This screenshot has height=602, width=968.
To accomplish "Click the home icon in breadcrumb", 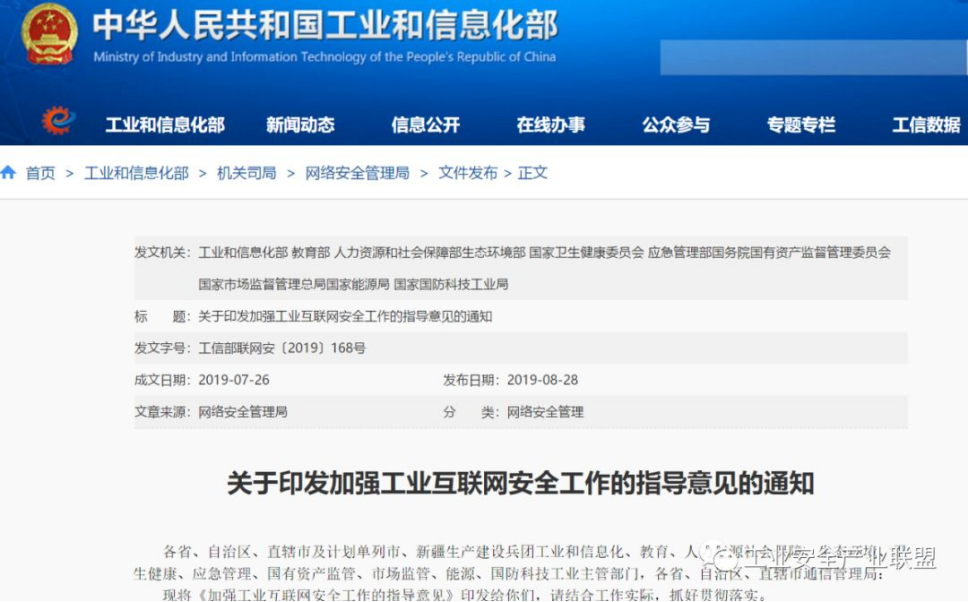I will coord(8,172).
